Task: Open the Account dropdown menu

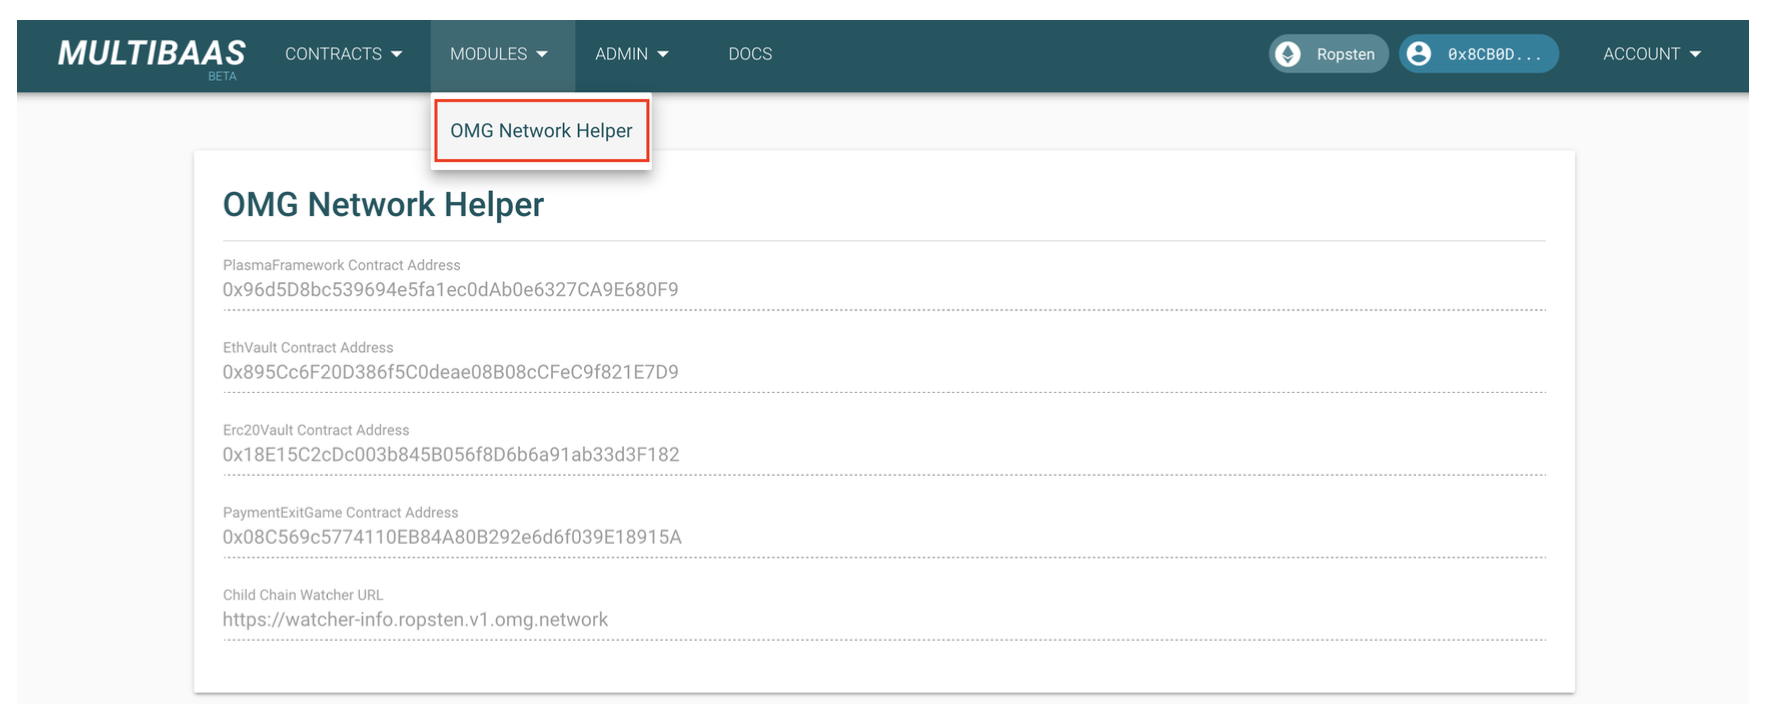Action: pyautogui.click(x=1652, y=54)
